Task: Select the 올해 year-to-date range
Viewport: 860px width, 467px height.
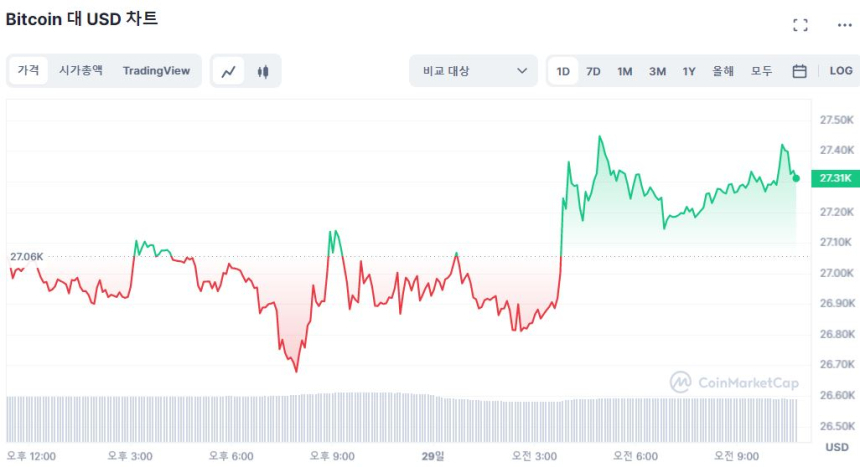Action: coord(723,71)
